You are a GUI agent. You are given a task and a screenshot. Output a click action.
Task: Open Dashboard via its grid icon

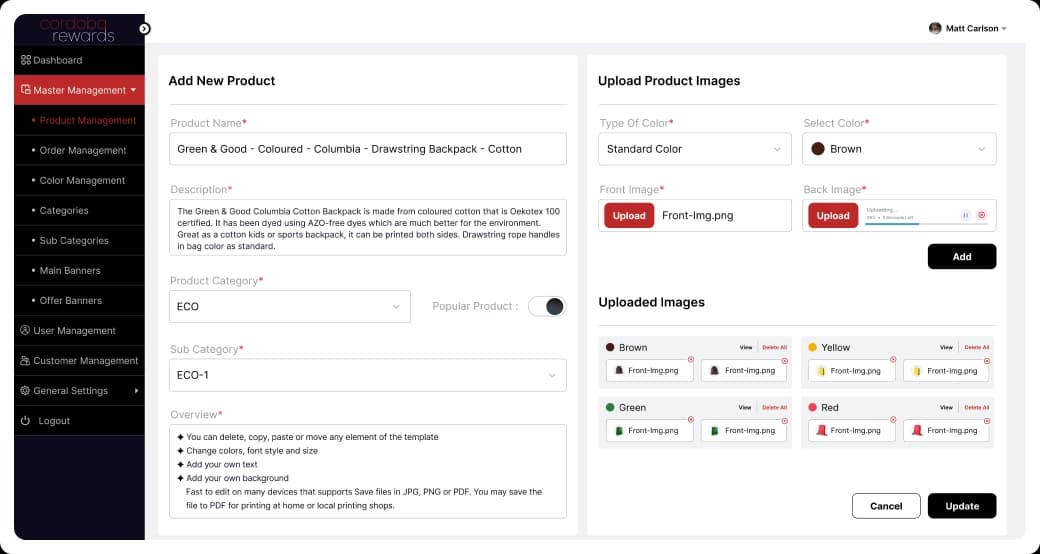25,60
